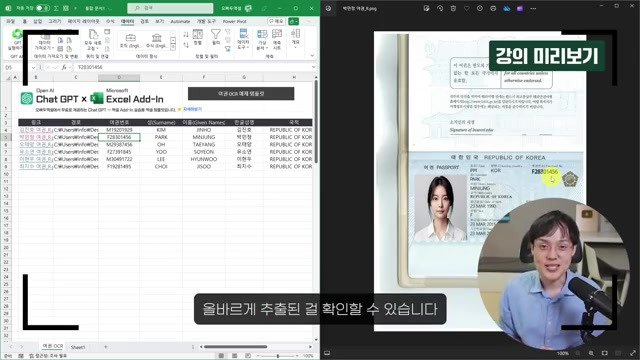Viewport: 640px width, 360px height.
Task: Click the full screen icon in Photos
Action: [633, 353]
